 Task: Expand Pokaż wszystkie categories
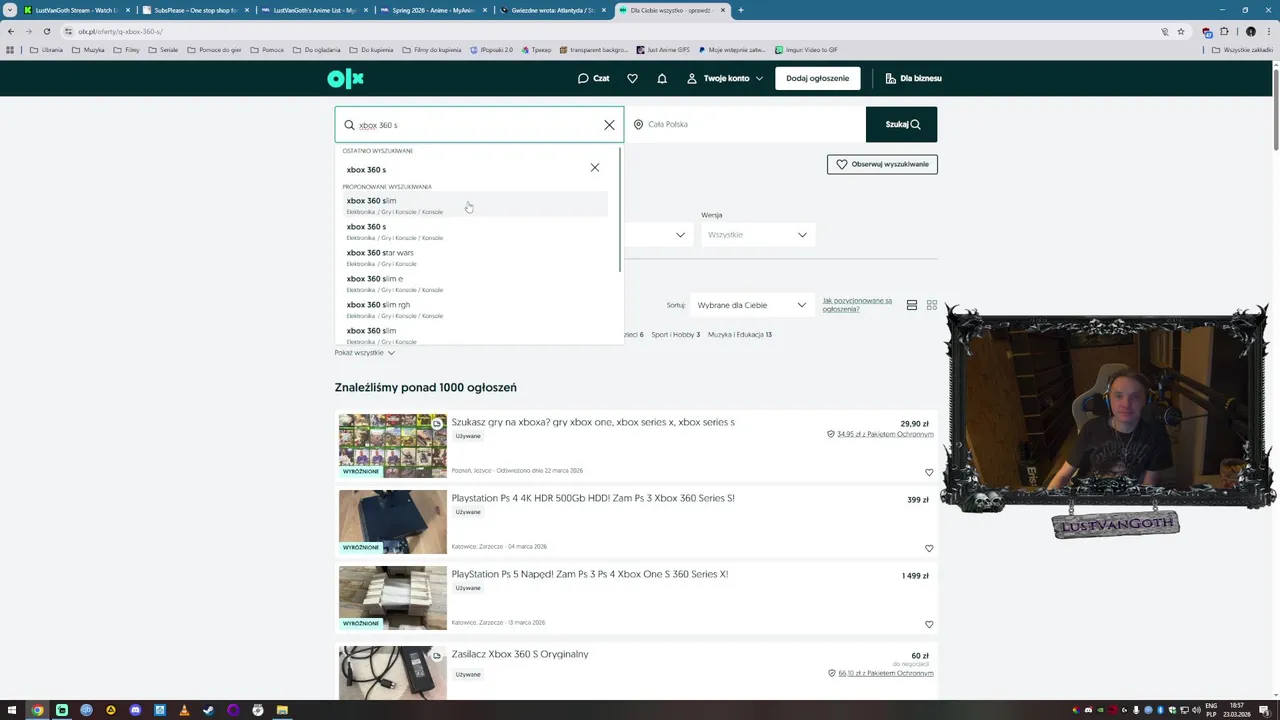click(365, 352)
